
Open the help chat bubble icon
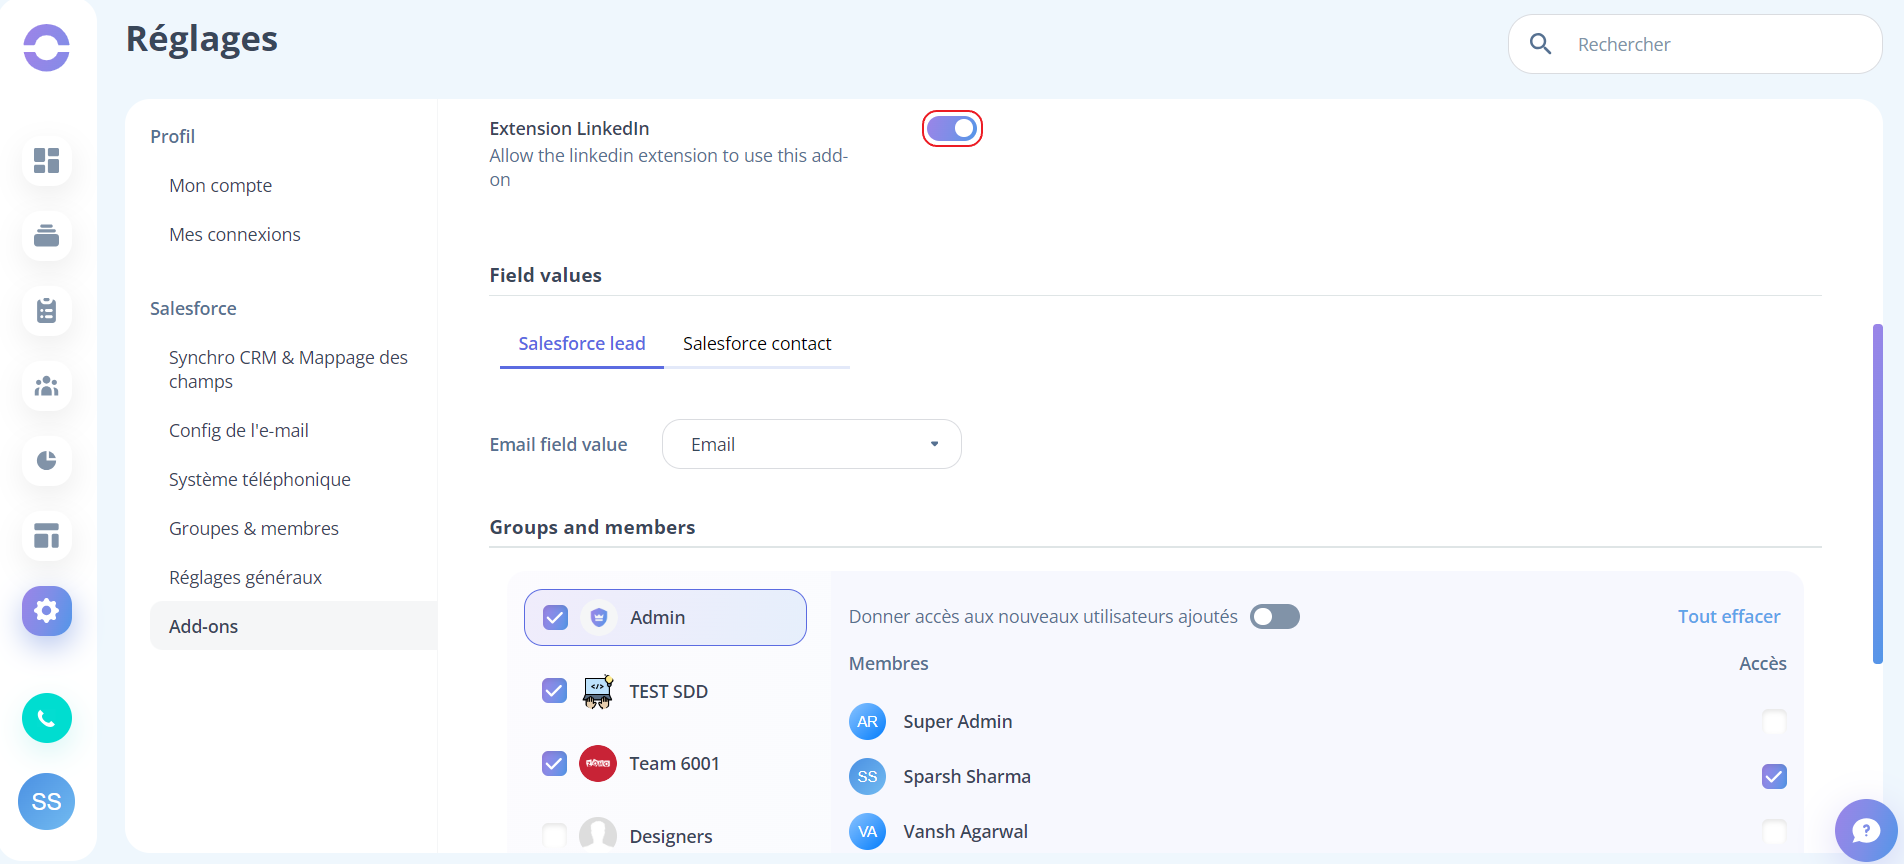click(x=1866, y=830)
